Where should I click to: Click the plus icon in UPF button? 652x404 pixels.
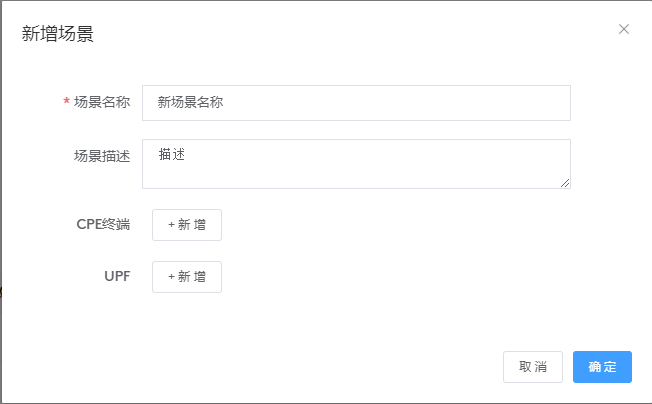(171, 277)
